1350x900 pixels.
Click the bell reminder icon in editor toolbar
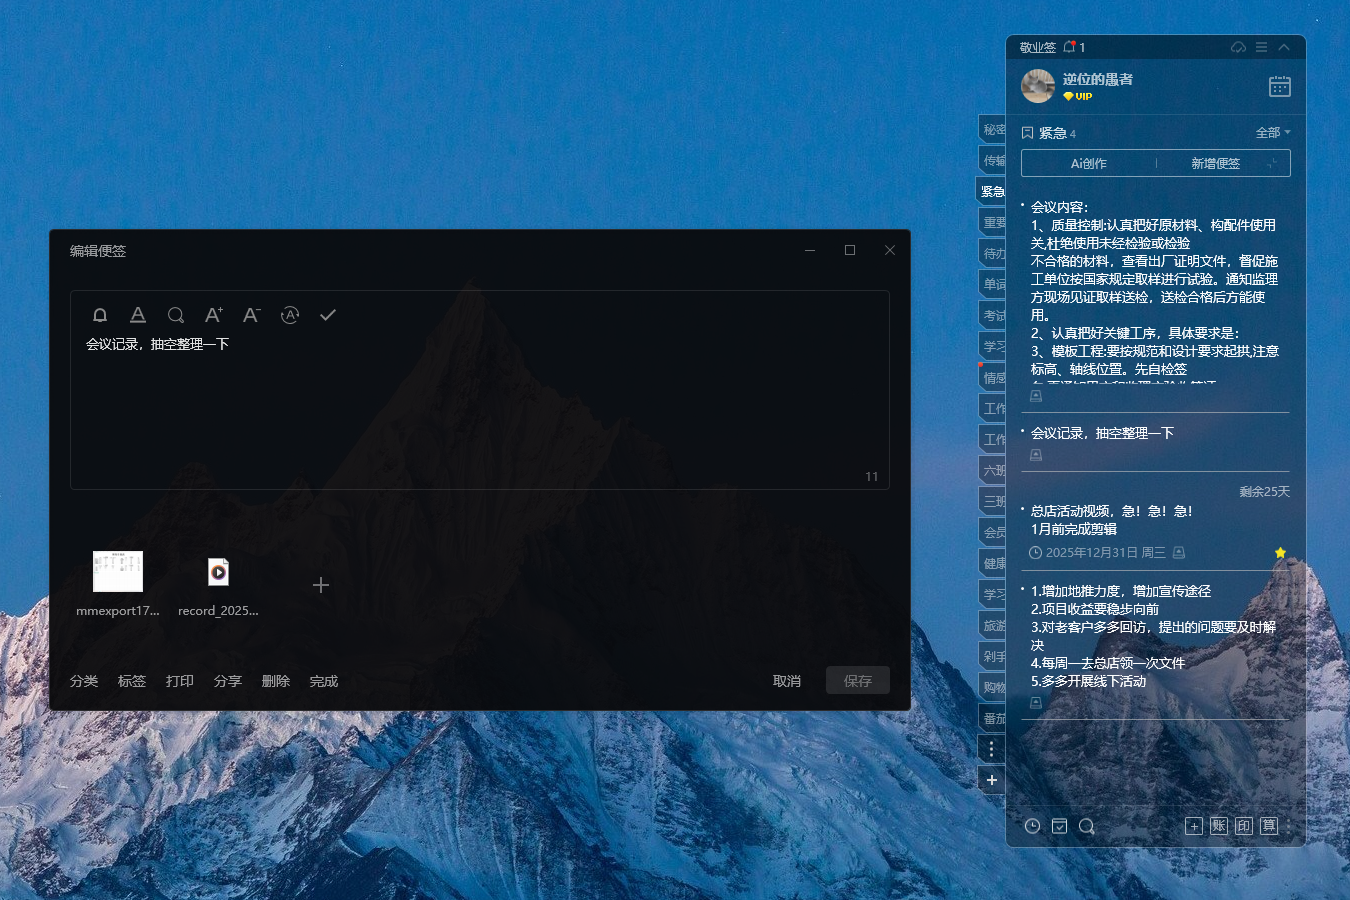100,315
